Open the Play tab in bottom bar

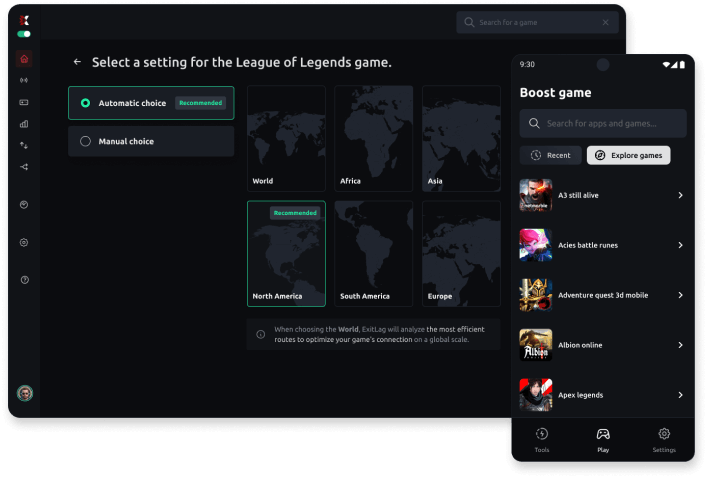[603, 440]
